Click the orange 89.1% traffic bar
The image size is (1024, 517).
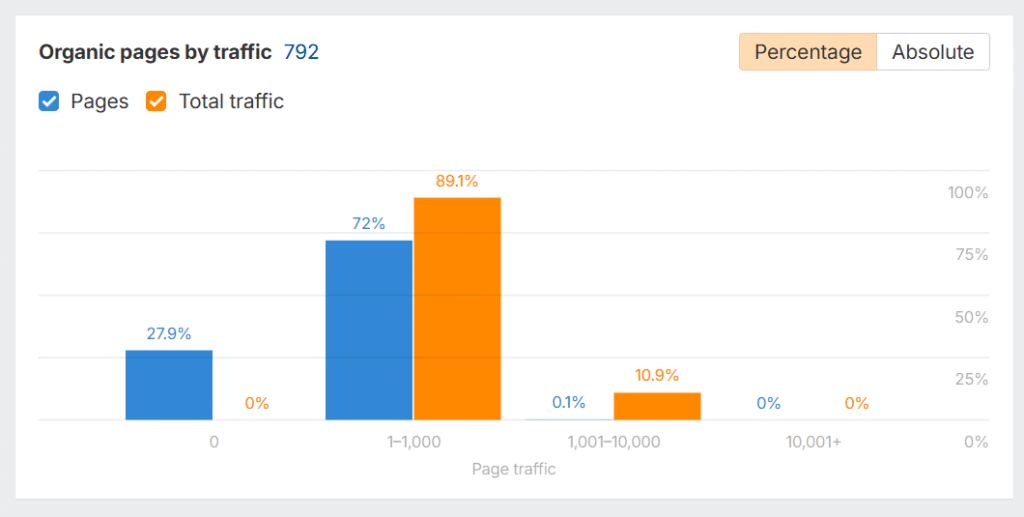point(457,309)
